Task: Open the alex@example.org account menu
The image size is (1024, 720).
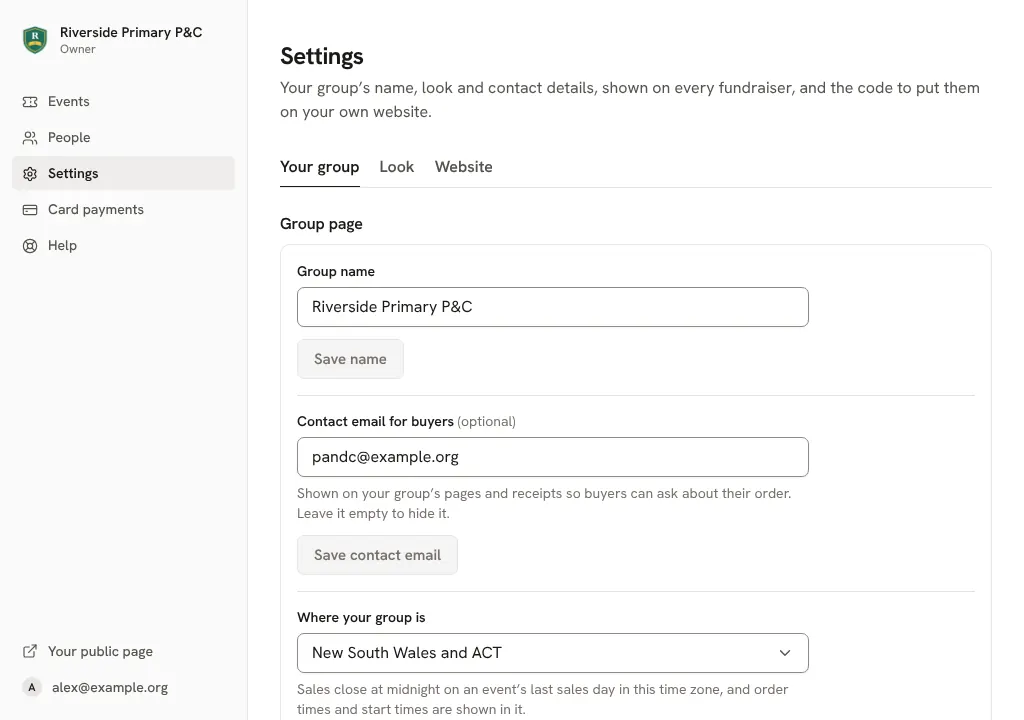Action: point(123,687)
